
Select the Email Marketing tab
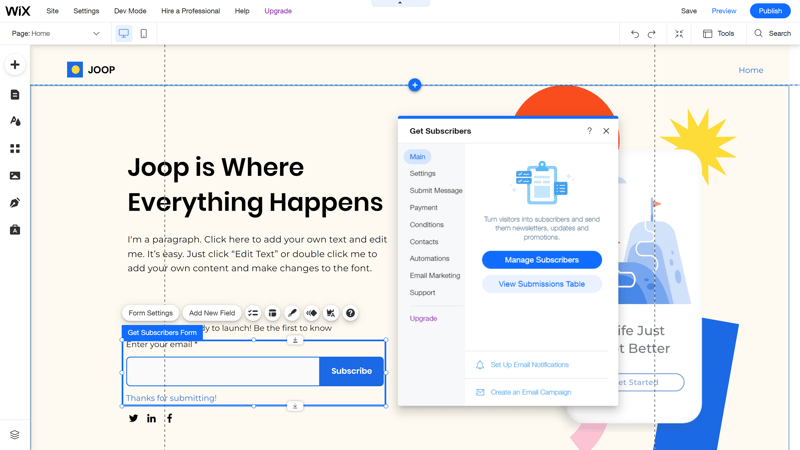pyautogui.click(x=435, y=276)
